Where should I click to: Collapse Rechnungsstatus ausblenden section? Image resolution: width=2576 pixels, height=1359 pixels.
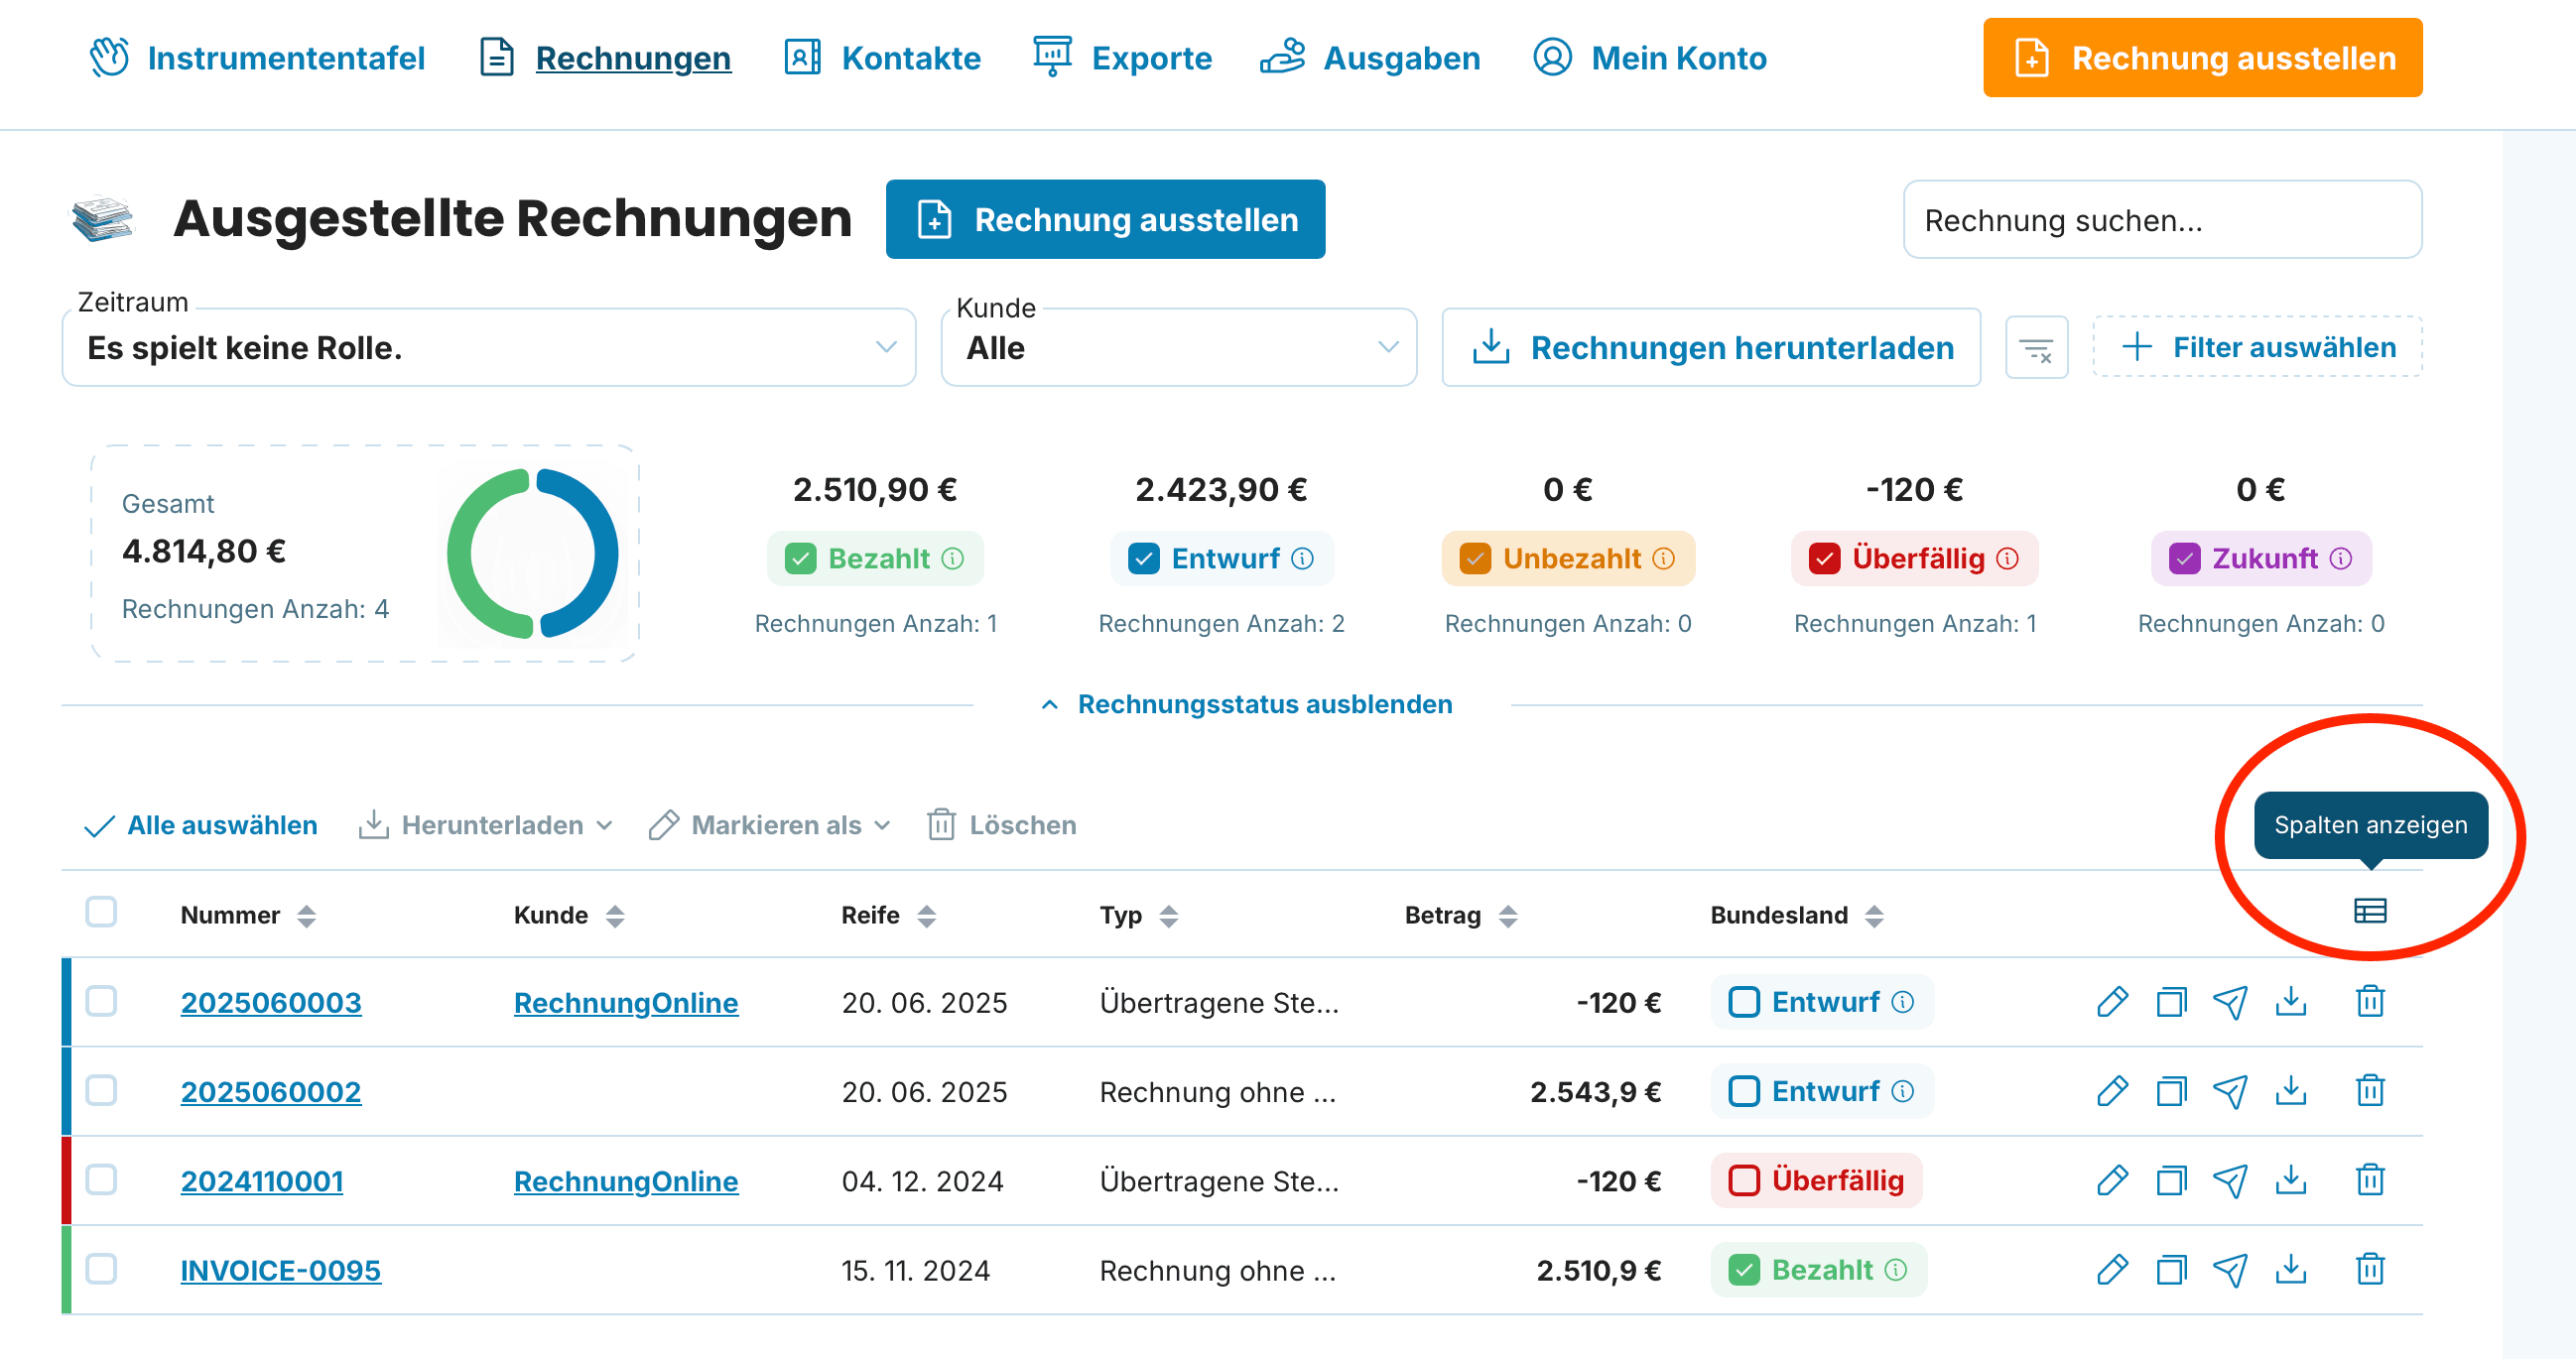(1246, 704)
